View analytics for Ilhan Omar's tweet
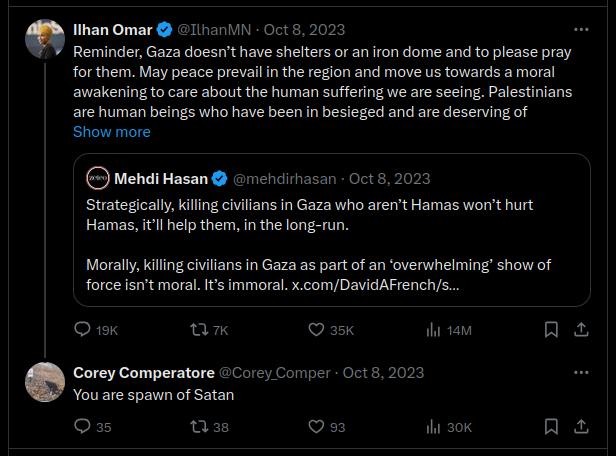 [x=435, y=330]
